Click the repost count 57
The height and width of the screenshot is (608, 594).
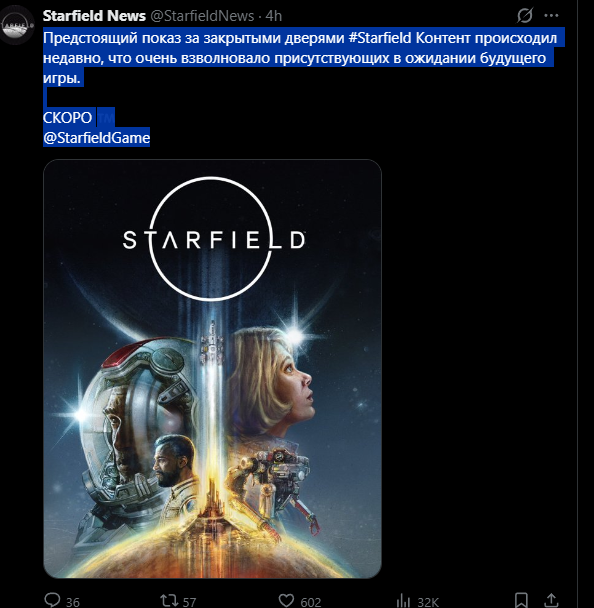click(189, 602)
